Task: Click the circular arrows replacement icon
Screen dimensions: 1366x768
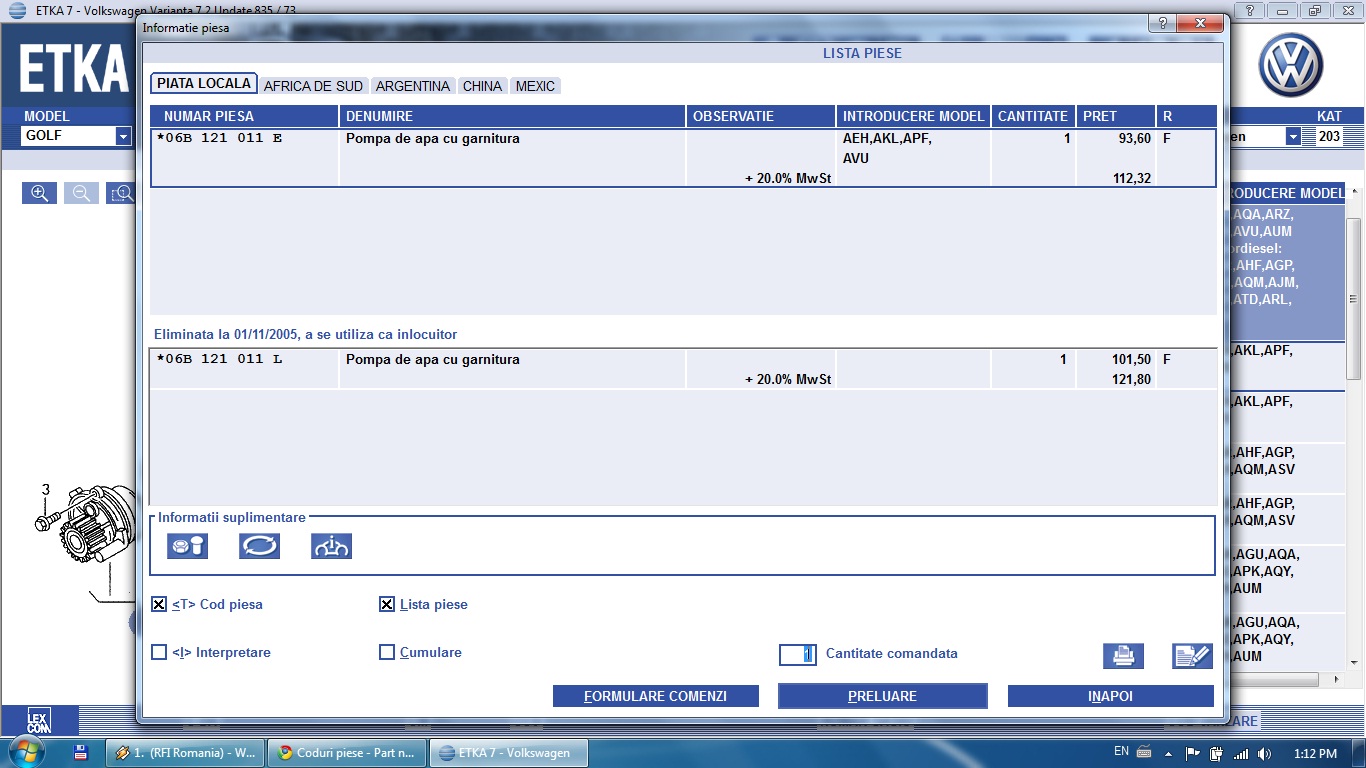Action: click(x=259, y=546)
